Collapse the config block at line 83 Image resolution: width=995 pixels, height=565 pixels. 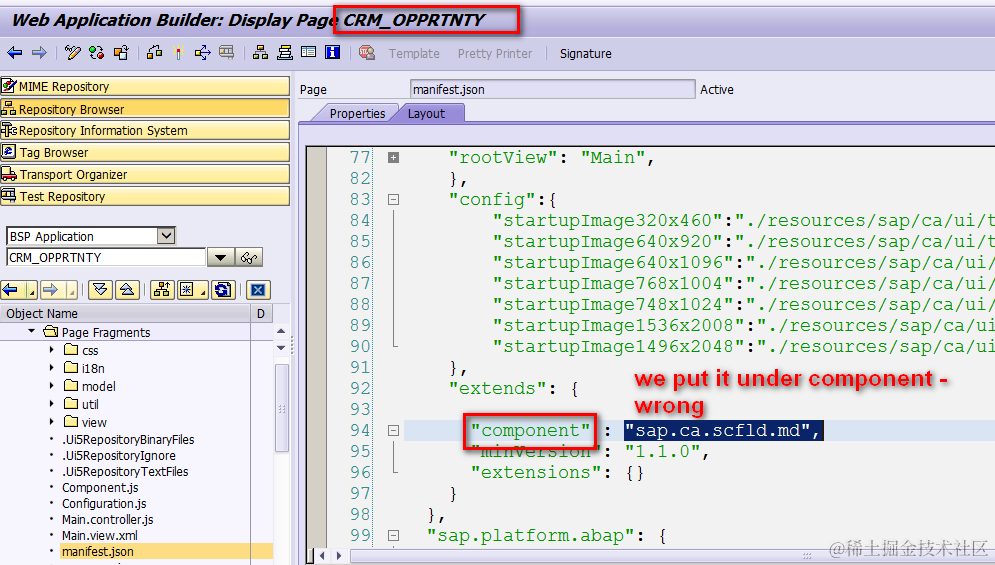pos(393,199)
